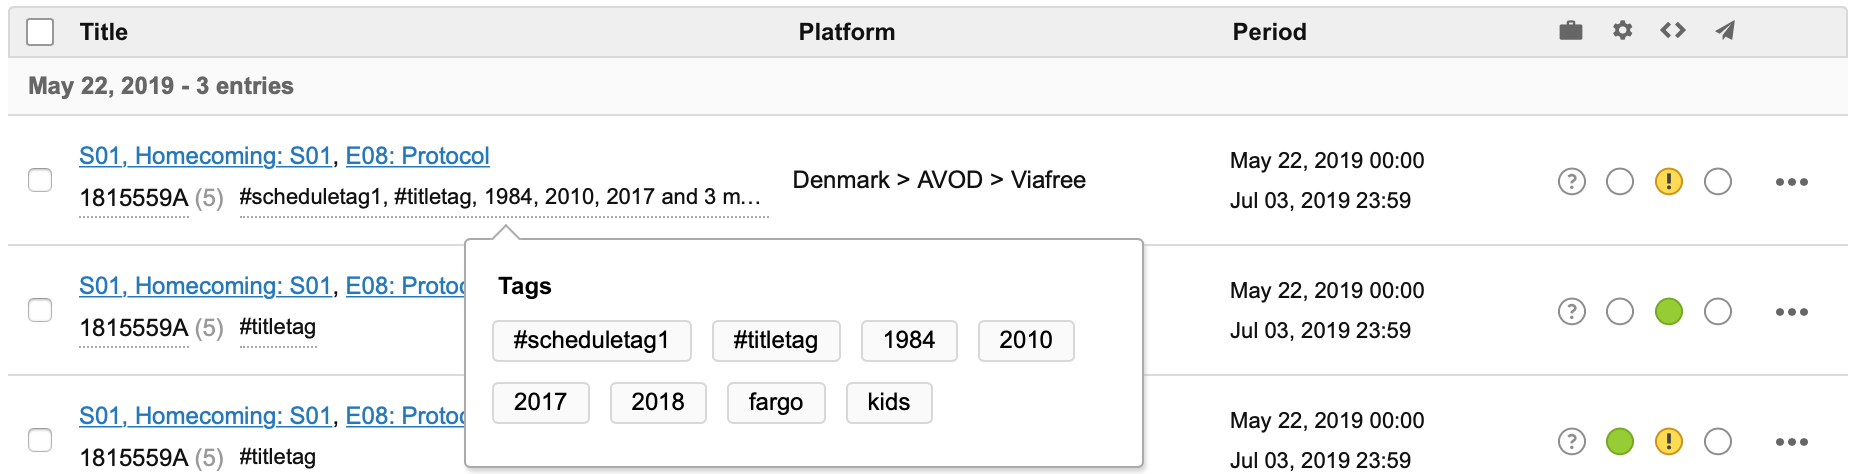Click the paper plane icon in header
This screenshot has width=1854, height=474.
(x=1725, y=31)
